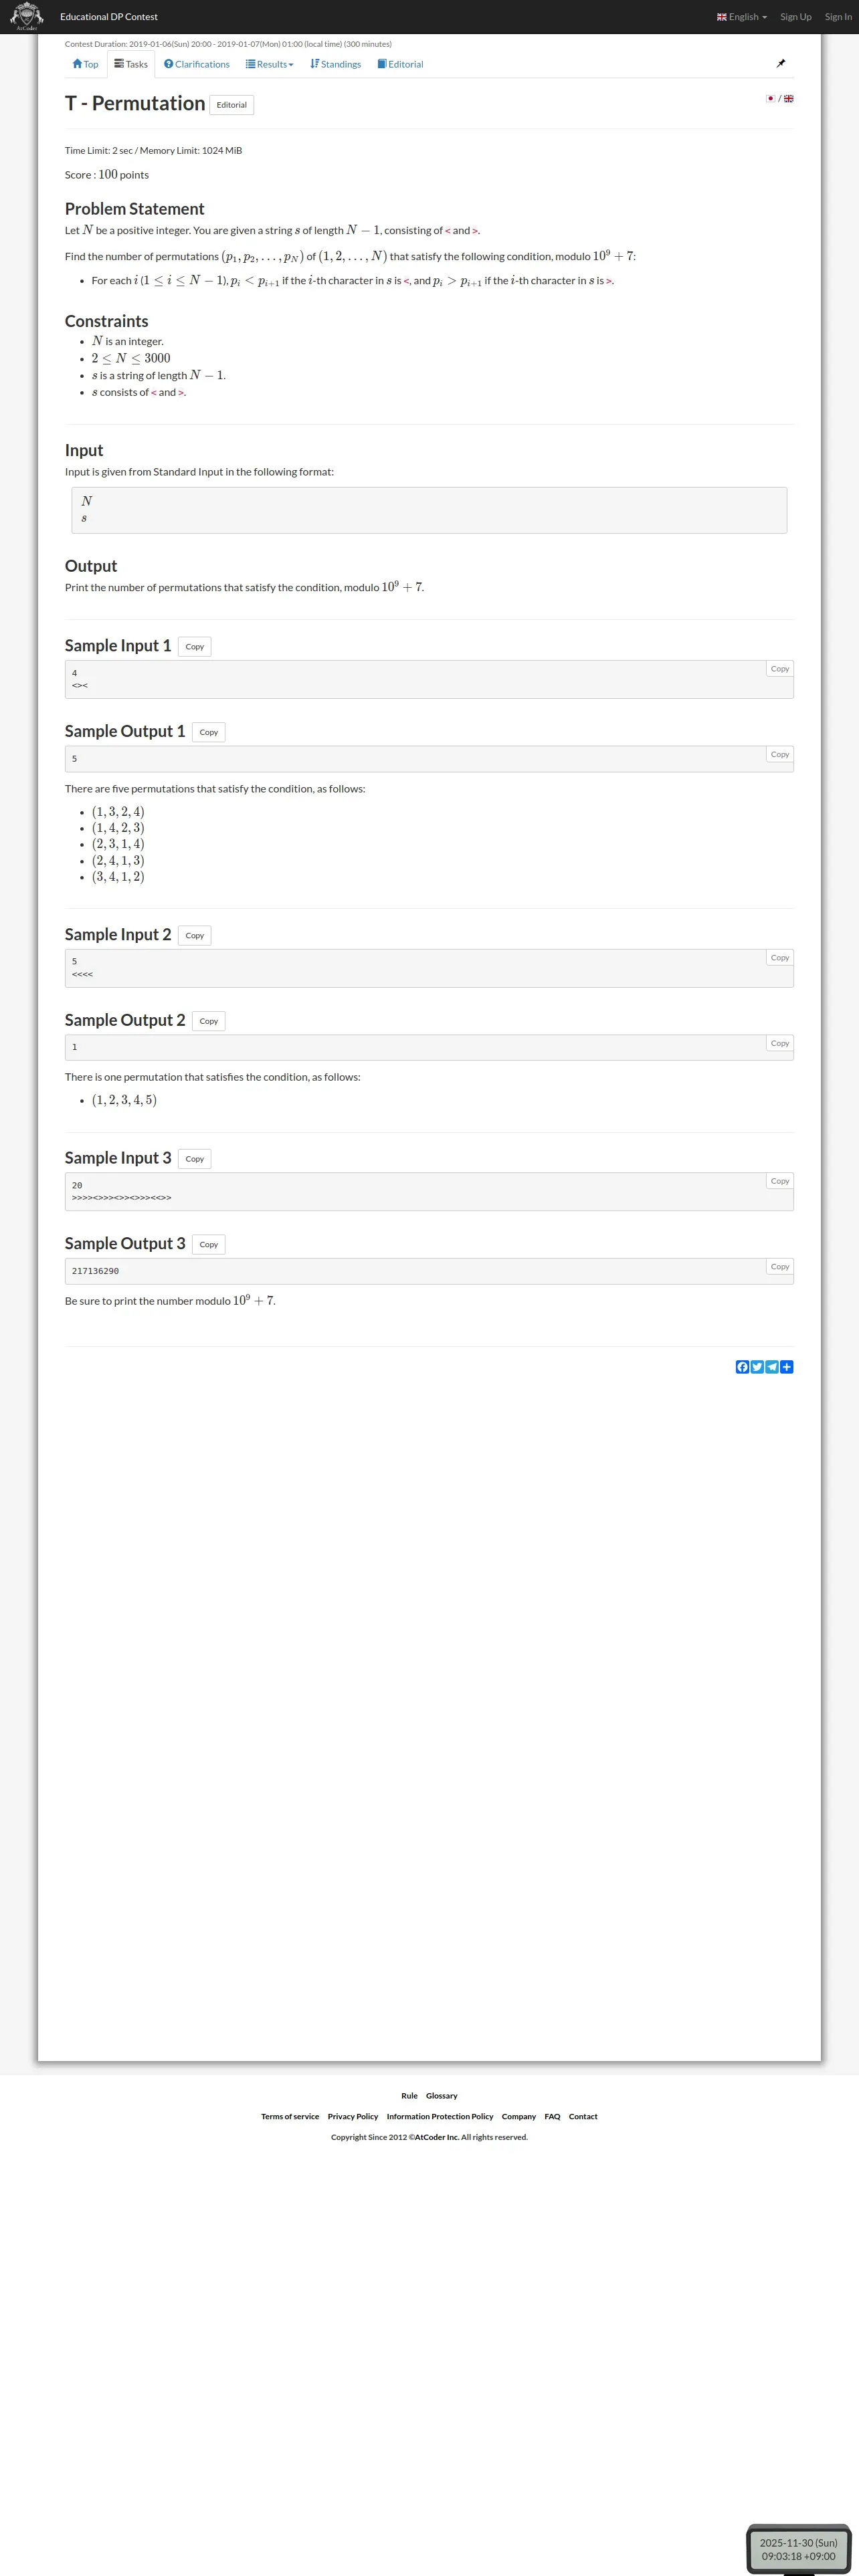Click the Educational DP Contest header title
This screenshot has width=859, height=2576.
(109, 17)
